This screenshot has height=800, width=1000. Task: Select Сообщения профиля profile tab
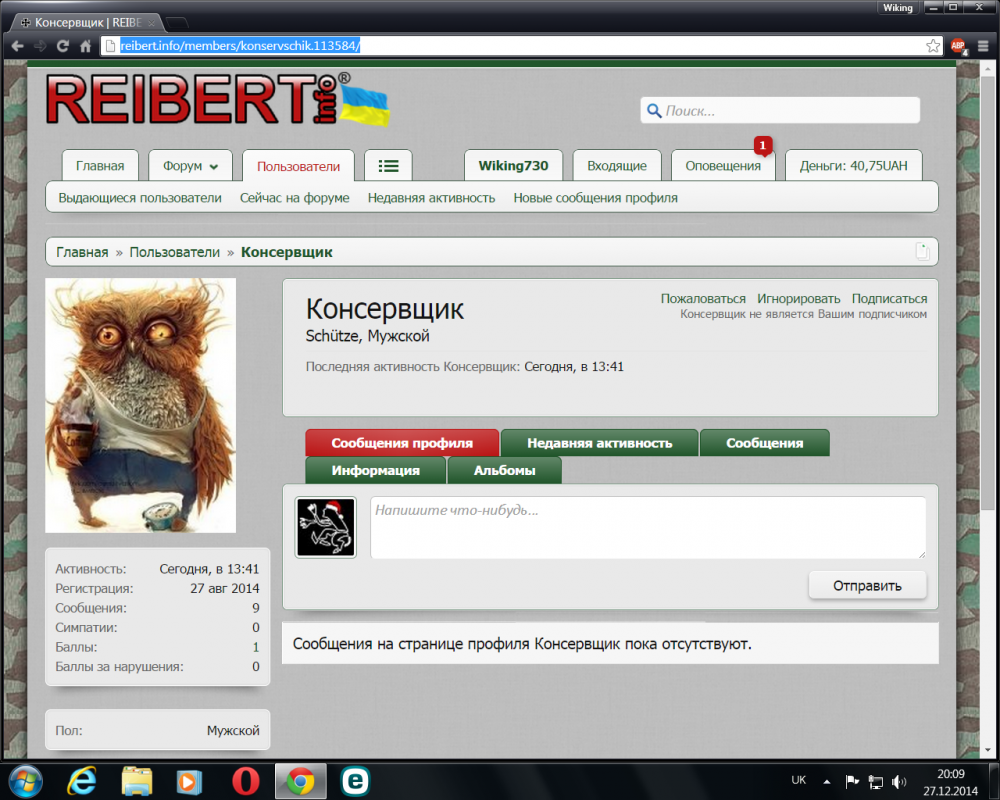pos(402,443)
